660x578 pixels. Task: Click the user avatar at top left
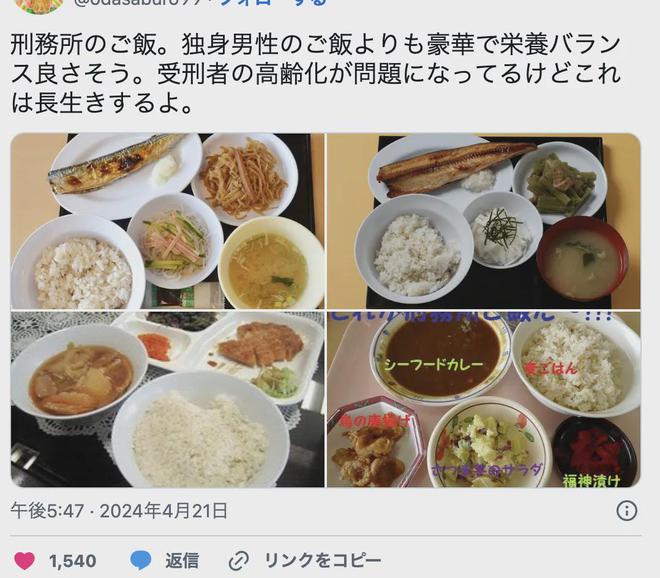pyautogui.click(x=39, y=5)
